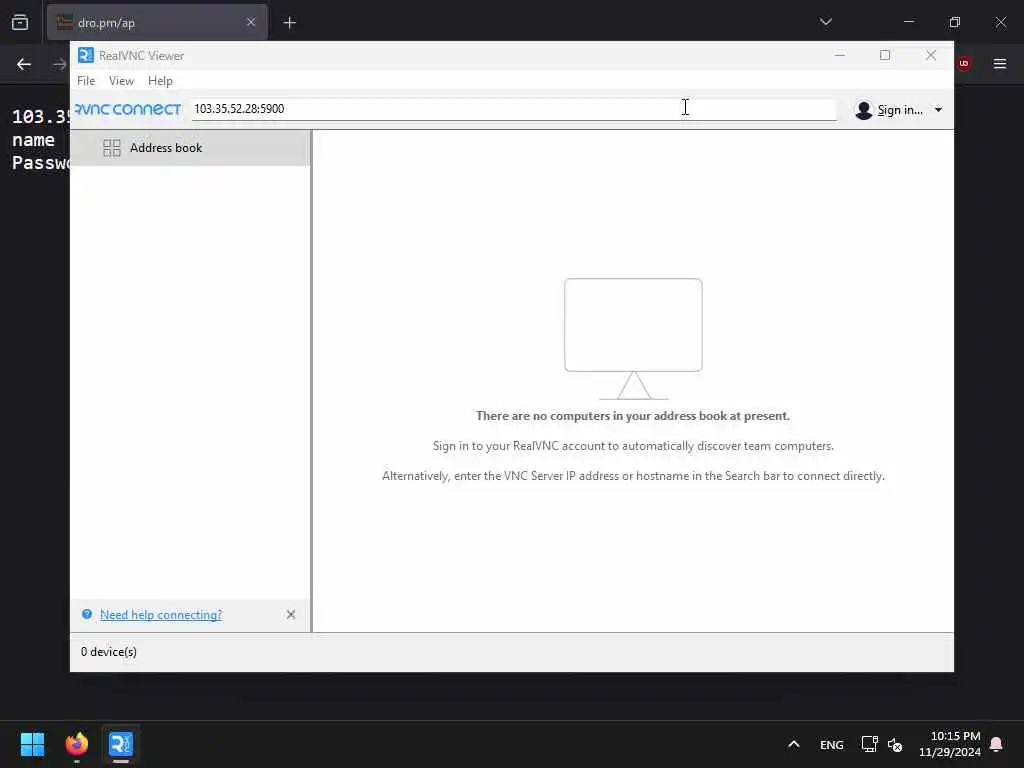Viewport: 1024px width, 768px height.
Task: Click the uBlock extension icon in the browser
Action: coord(964,64)
